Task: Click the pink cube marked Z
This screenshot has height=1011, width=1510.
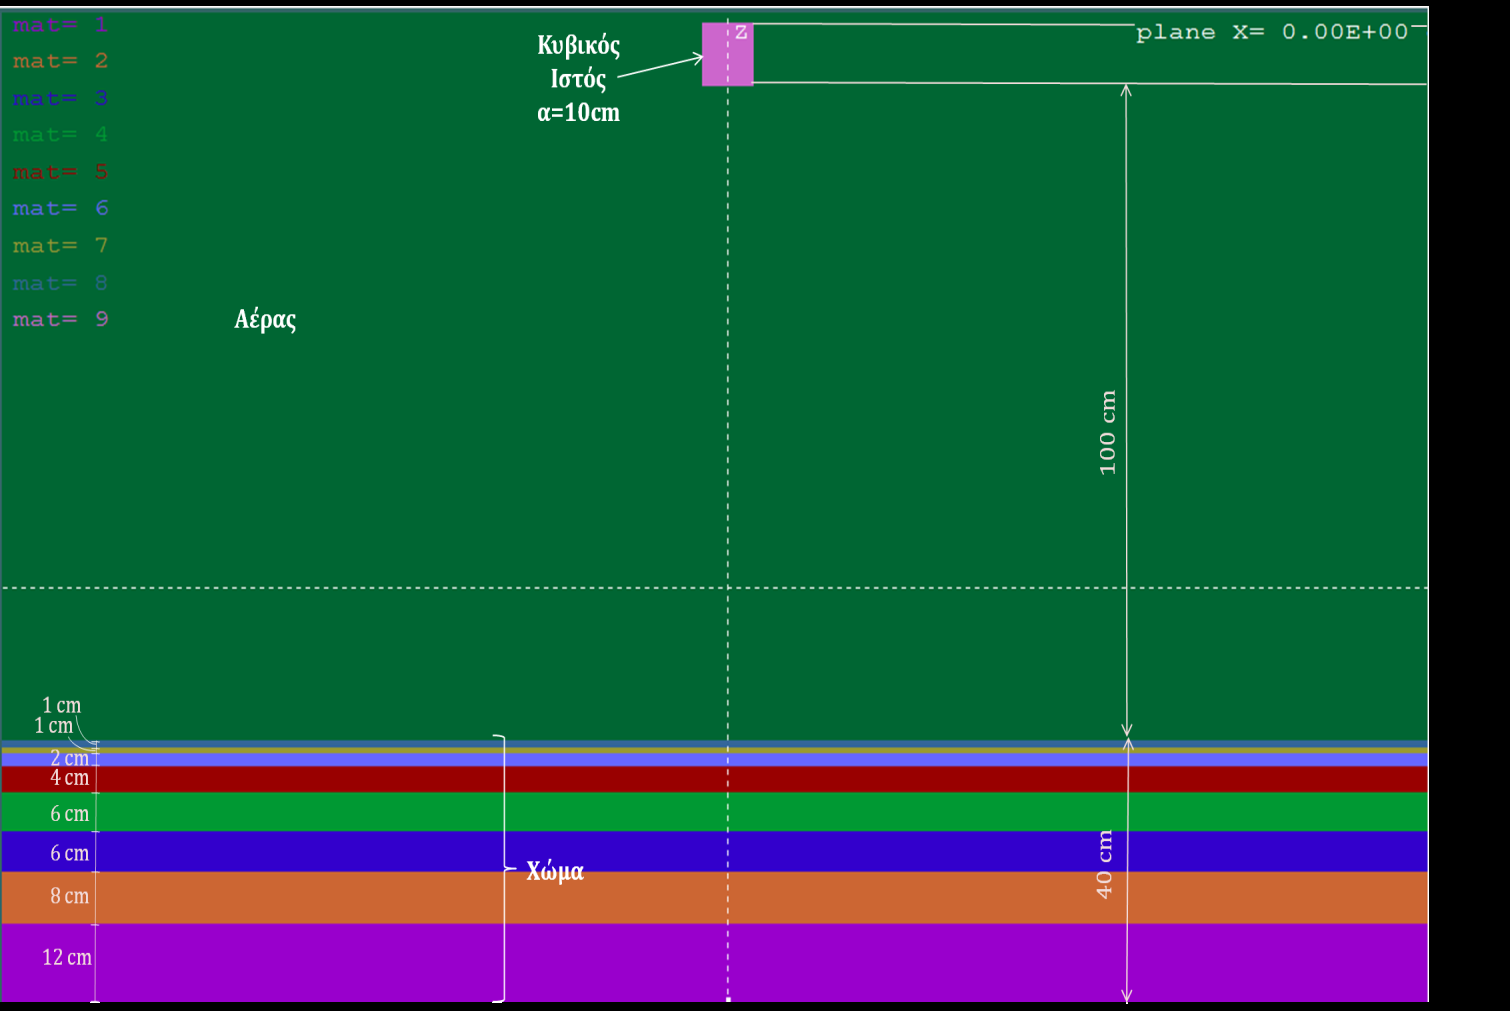Action: (x=728, y=54)
